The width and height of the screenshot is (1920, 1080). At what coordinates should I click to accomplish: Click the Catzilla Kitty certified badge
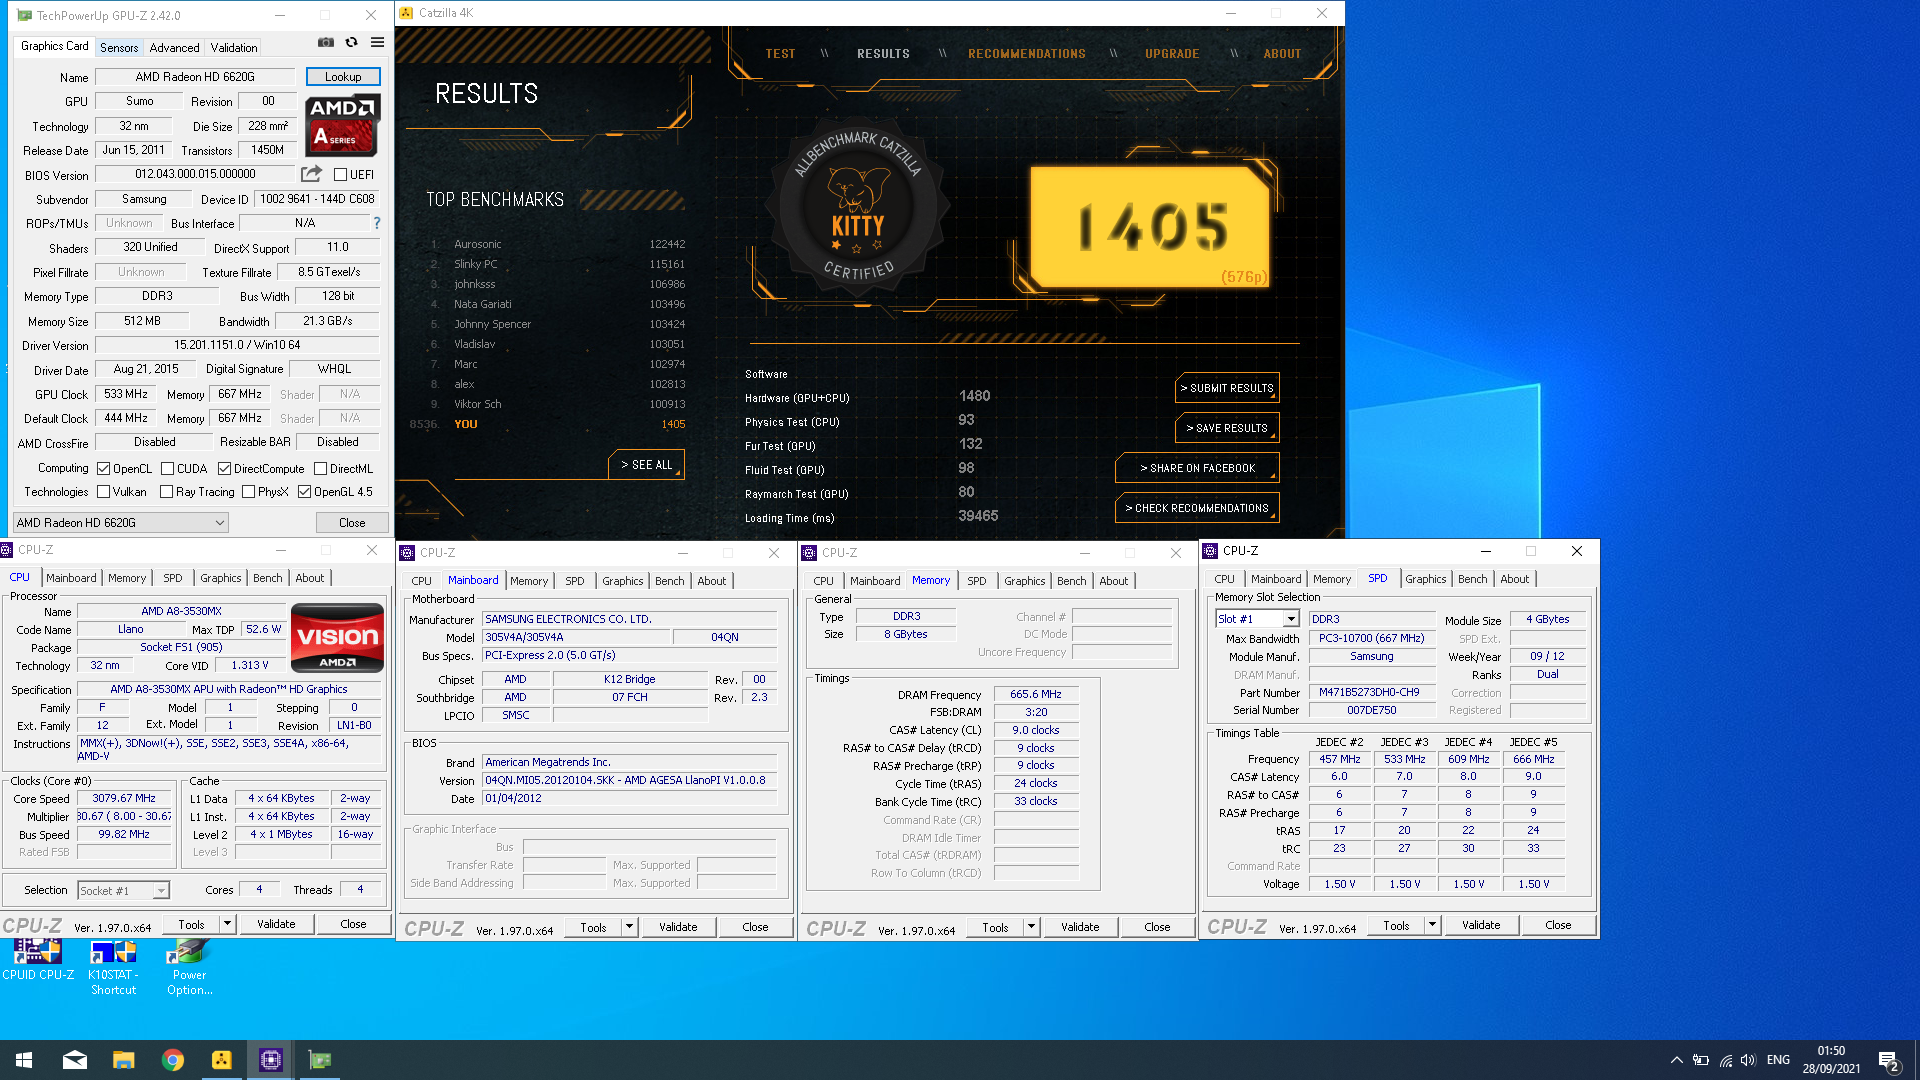point(858,208)
